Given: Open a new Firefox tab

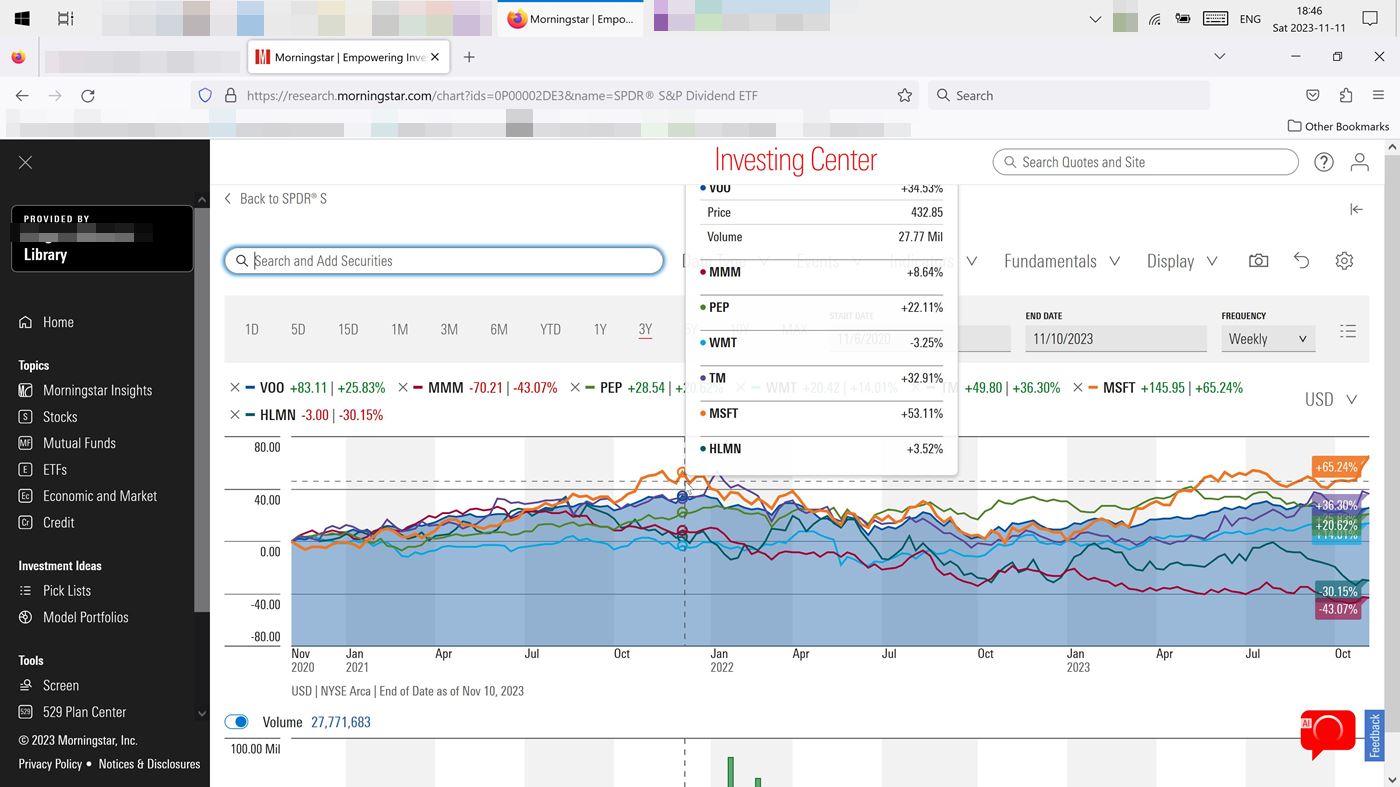Looking at the screenshot, I should pyautogui.click(x=469, y=57).
